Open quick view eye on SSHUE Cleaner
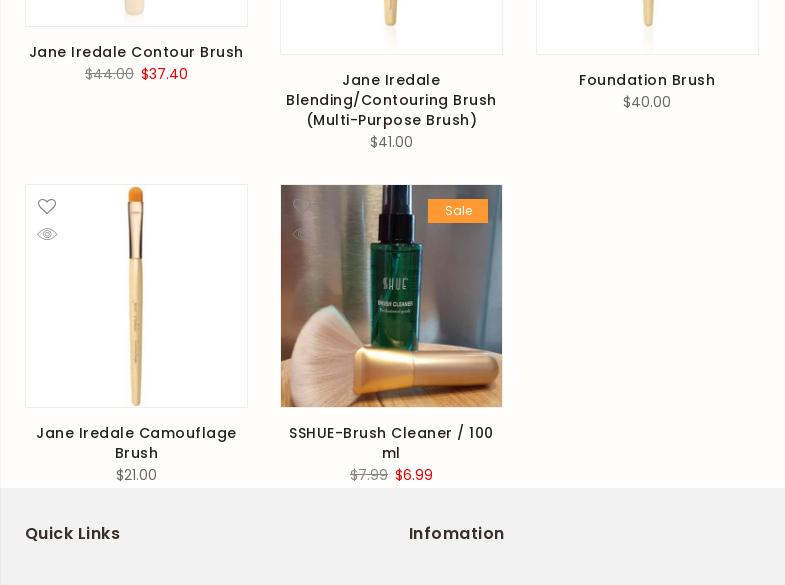The image size is (785, 585). 301,235
